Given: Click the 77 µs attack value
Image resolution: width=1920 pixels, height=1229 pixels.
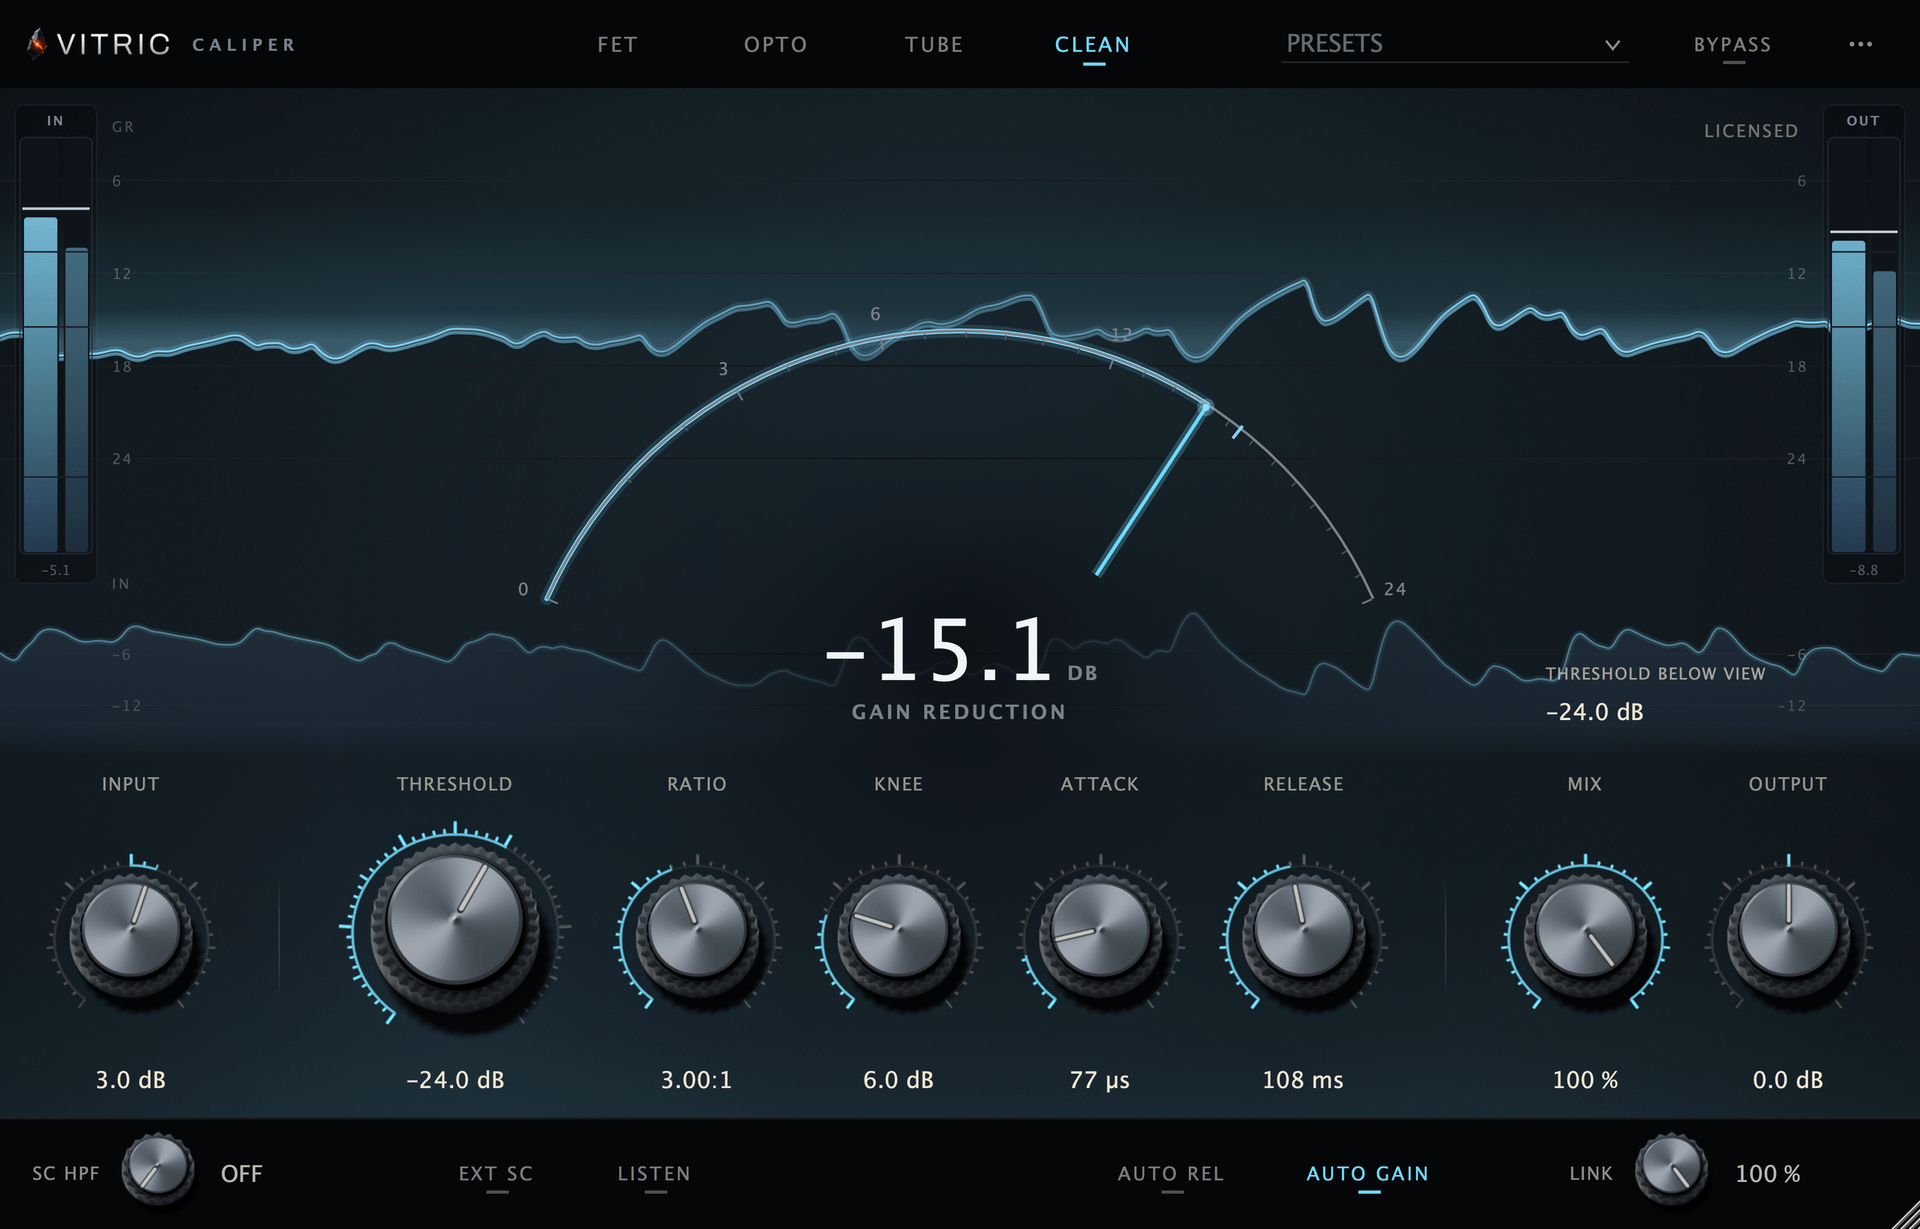Looking at the screenshot, I should point(1100,1080).
